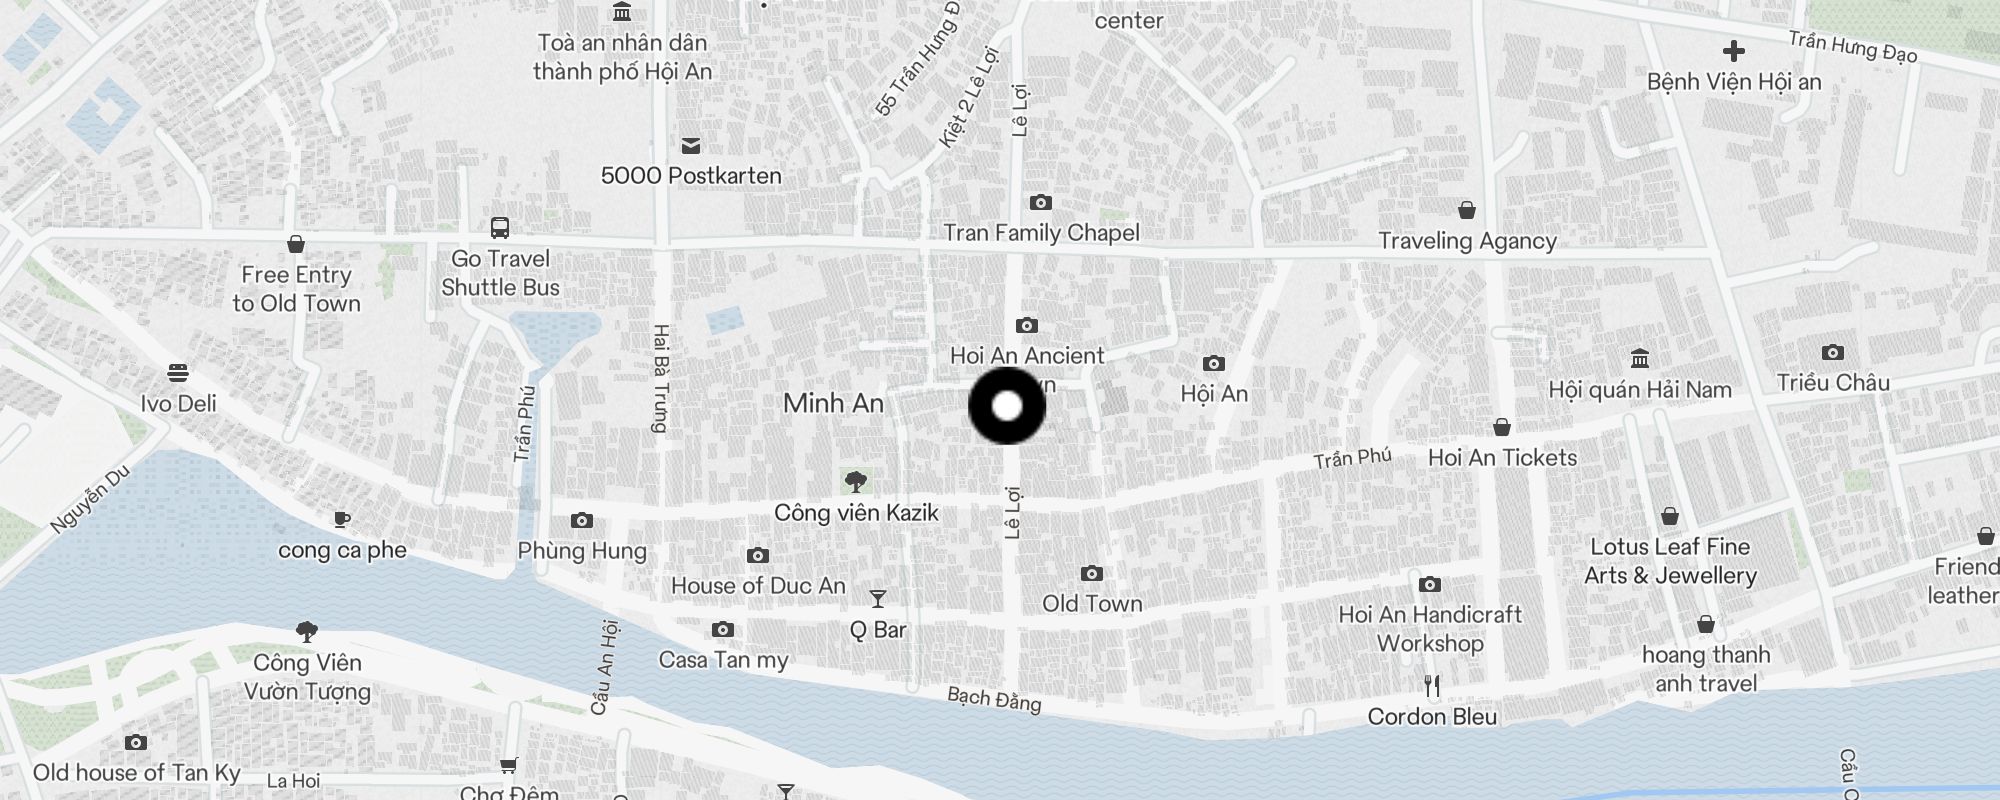The height and width of the screenshot is (800, 2000).
Task: Select the Cordon Bleu restaurant icon
Action: (1432, 686)
